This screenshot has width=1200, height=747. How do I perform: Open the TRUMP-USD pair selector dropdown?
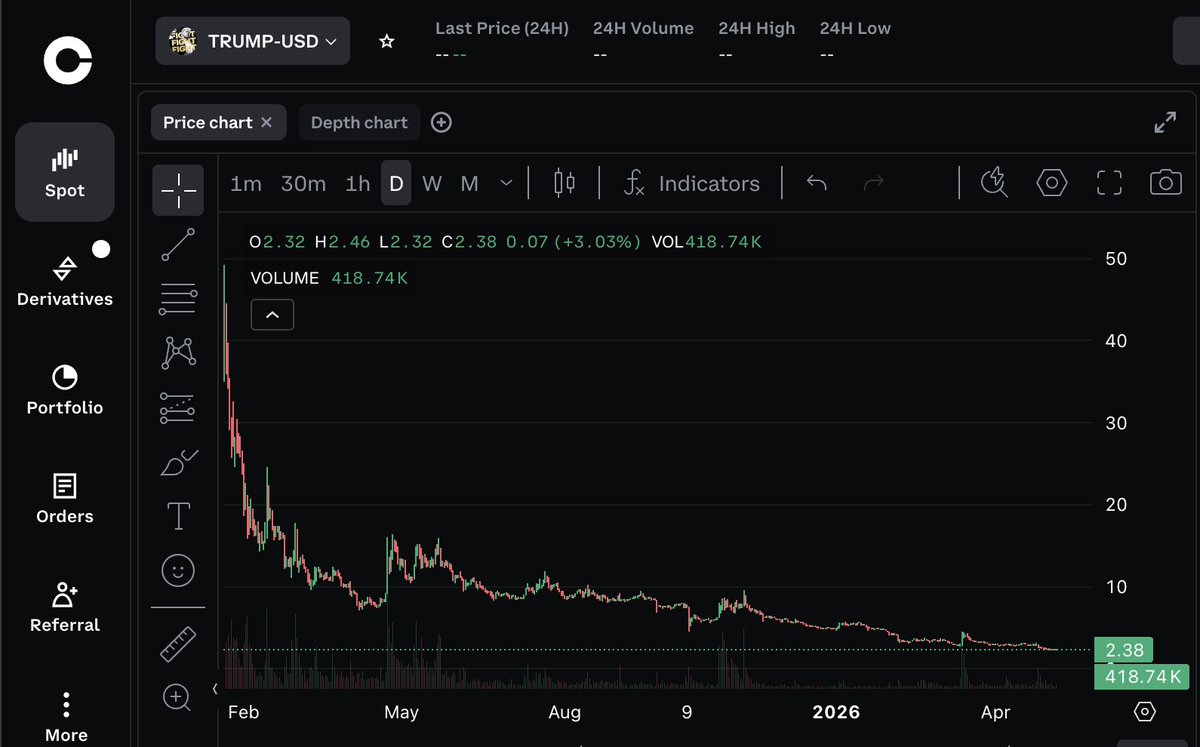253,41
